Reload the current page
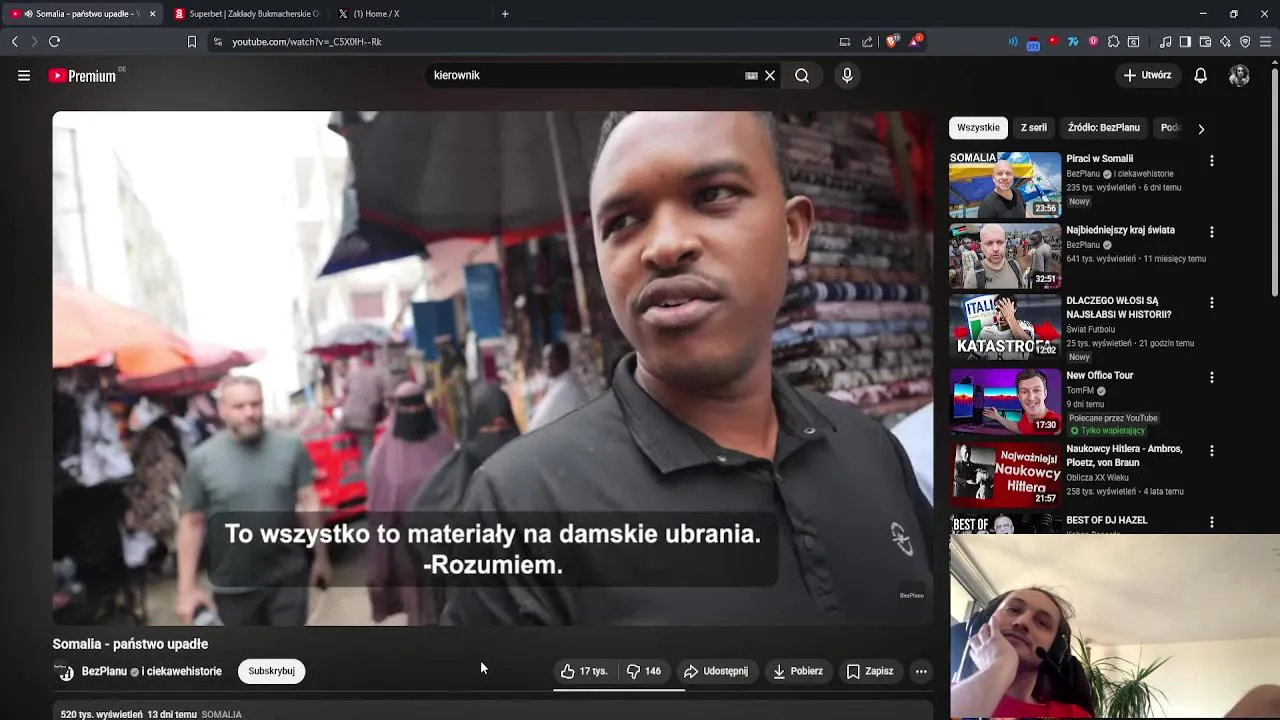This screenshot has width=1280, height=720. [54, 41]
